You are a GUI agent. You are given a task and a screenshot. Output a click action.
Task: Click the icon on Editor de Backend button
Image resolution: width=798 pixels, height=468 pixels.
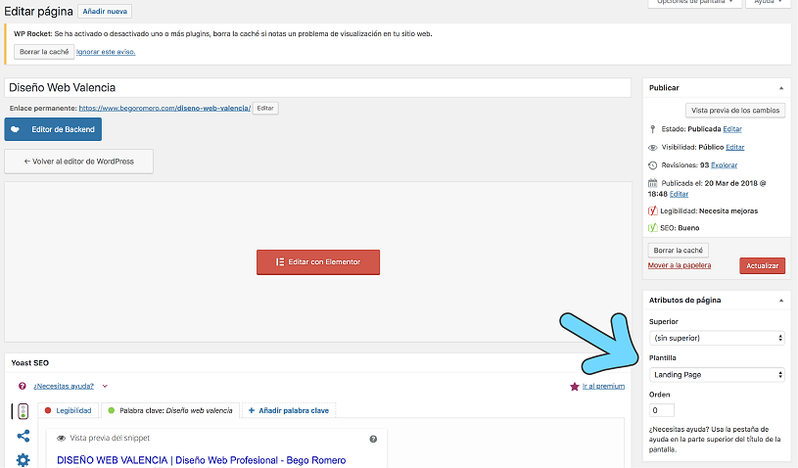click(15, 129)
